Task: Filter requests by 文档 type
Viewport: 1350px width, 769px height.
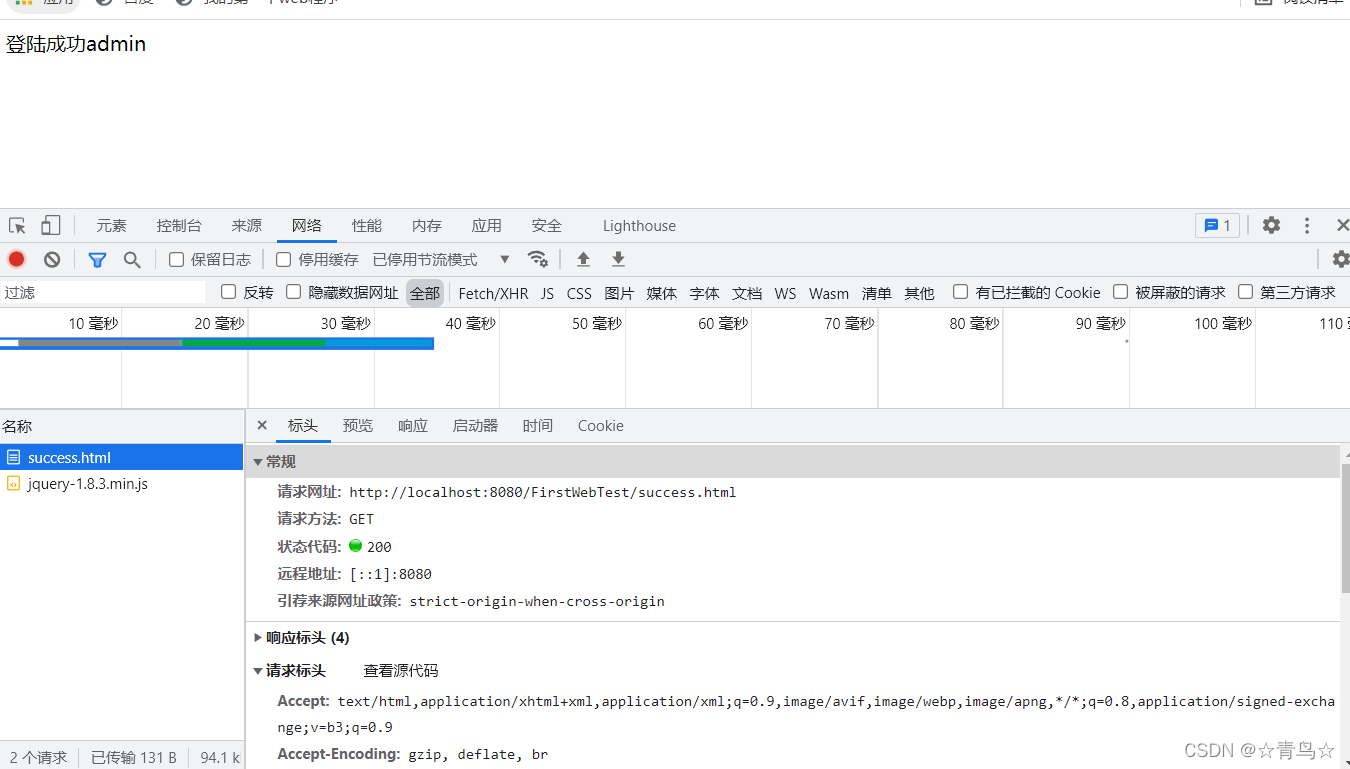Action: pyautogui.click(x=747, y=293)
